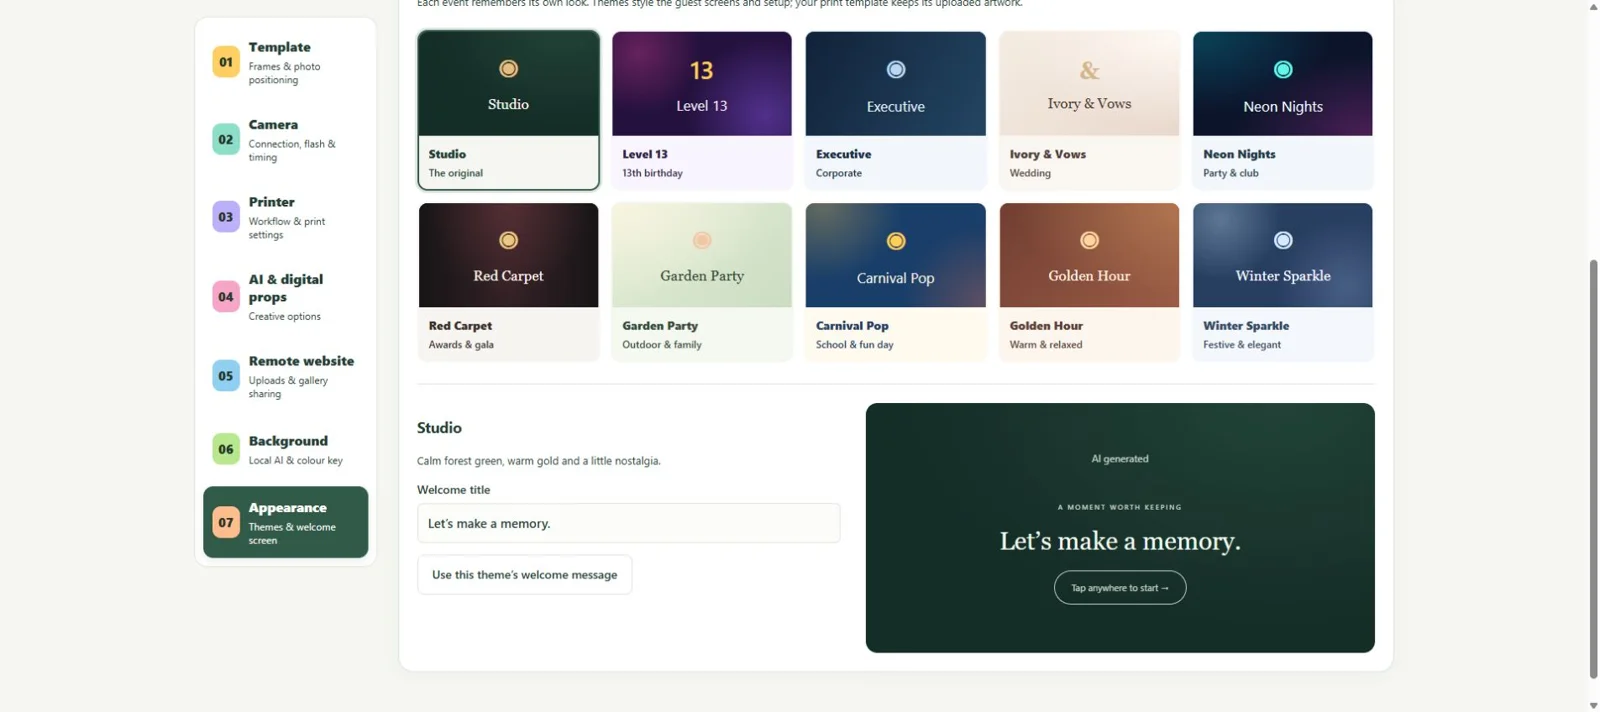Select the Carnival Pop theme preview
The width and height of the screenshot is (1600, 712).
[x=896, y=255]
